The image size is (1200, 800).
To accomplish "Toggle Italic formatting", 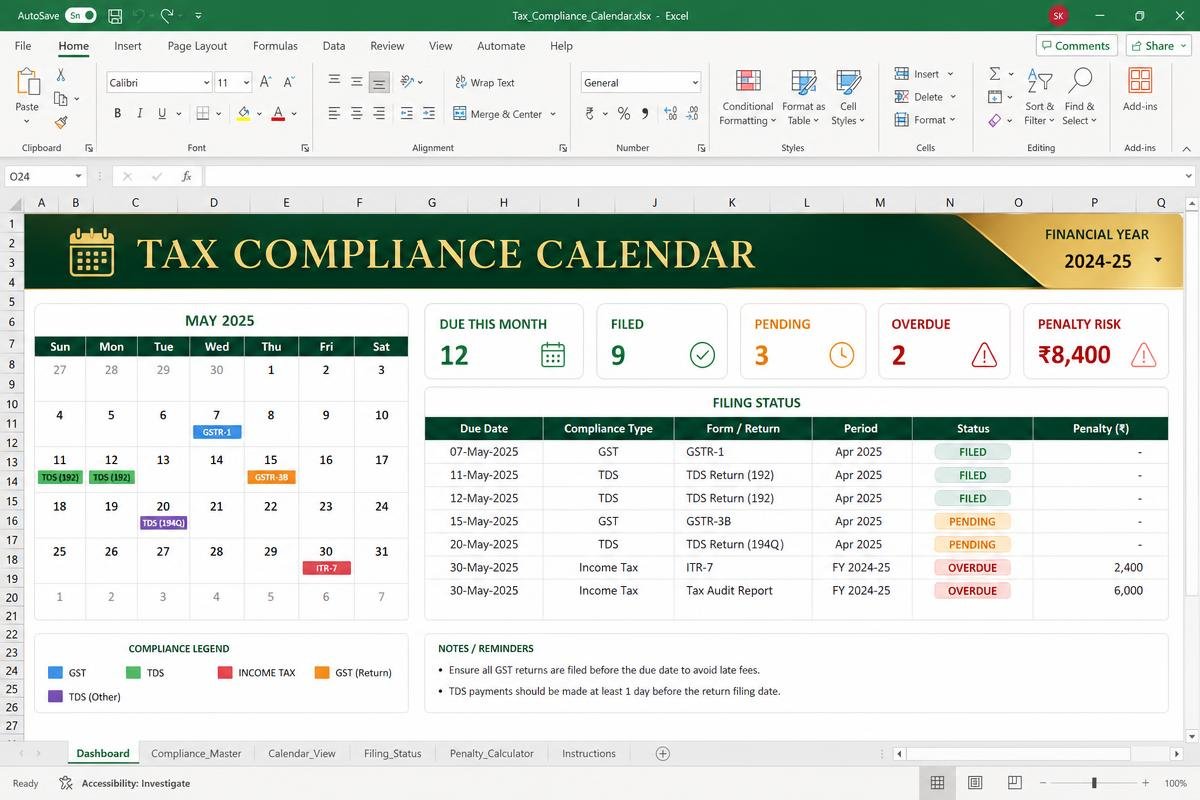I will [139, 114].
